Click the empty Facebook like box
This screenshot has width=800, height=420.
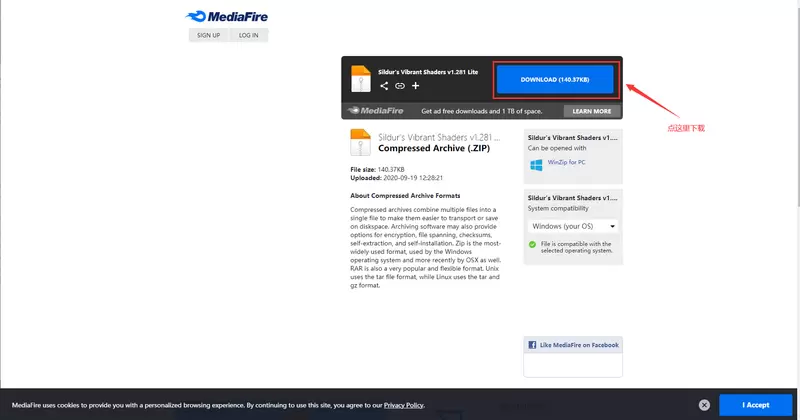coord(573,365)
